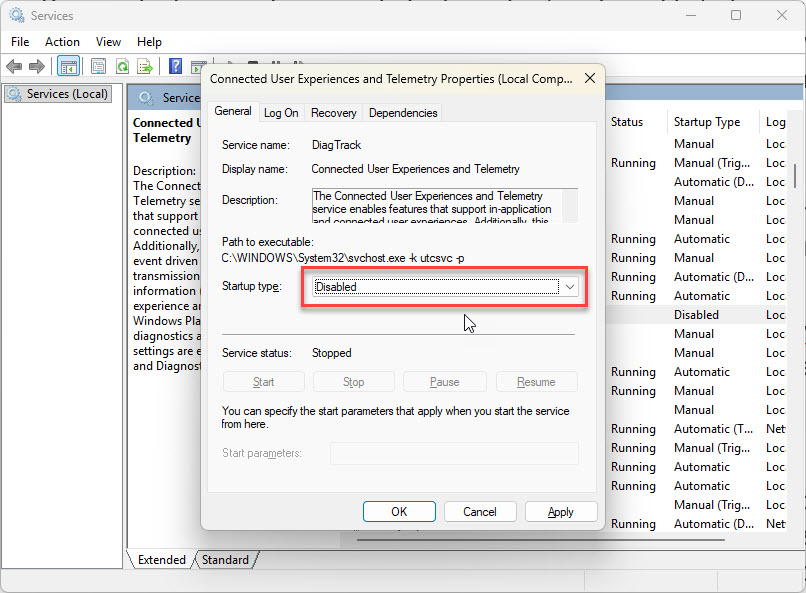Click OK in the Properties dialog

[x=399, y=512]
